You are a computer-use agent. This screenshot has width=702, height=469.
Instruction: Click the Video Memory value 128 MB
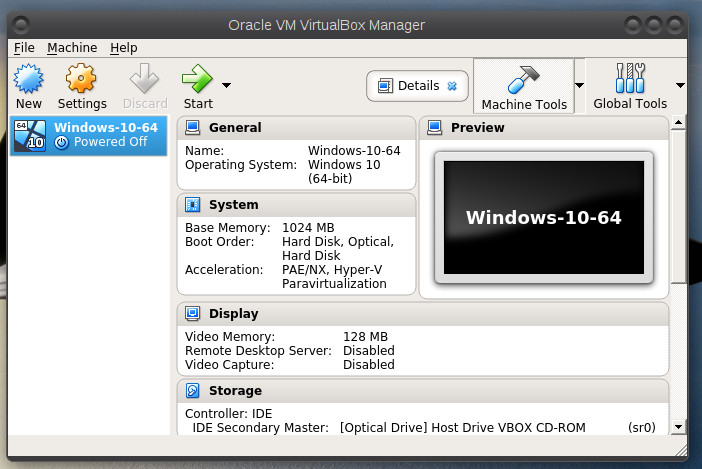coord(365,337)
